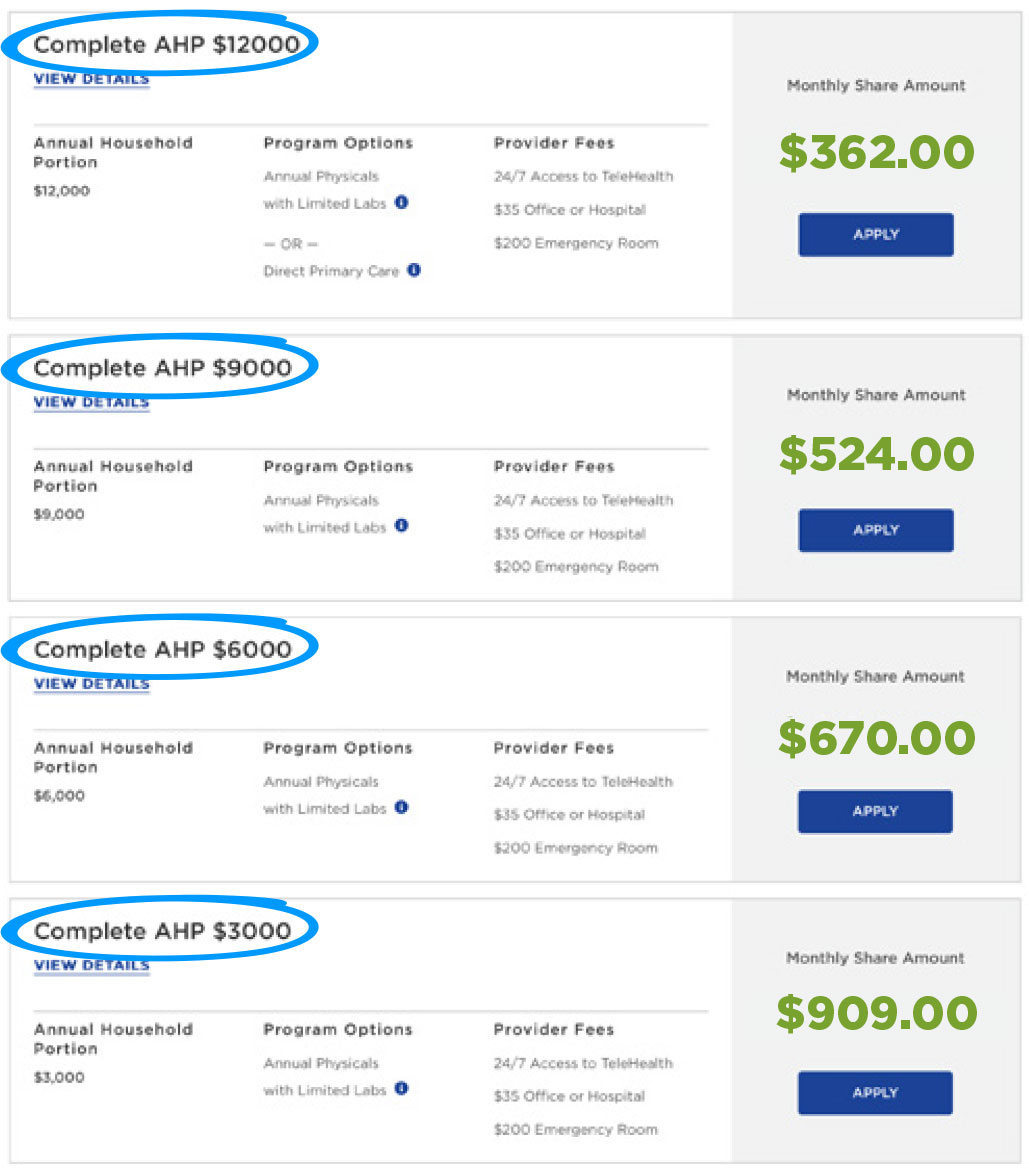Image resolution: width=1029 pixels, height=1169 pixels.
Task: Click info icon next to Direct Primary Care
Action: point(414,270)
